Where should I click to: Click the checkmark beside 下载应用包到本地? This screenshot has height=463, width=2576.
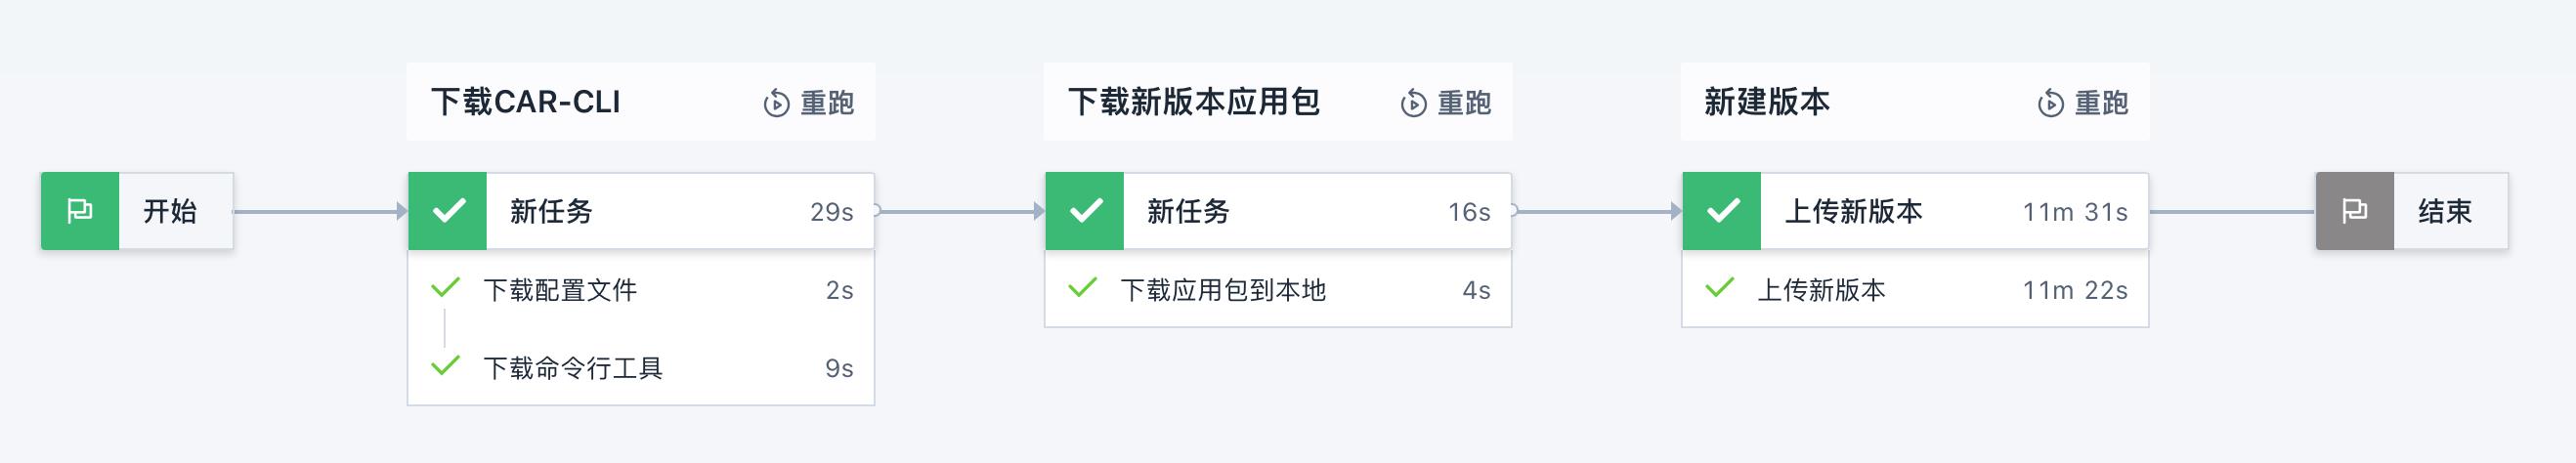point(1082,289)
